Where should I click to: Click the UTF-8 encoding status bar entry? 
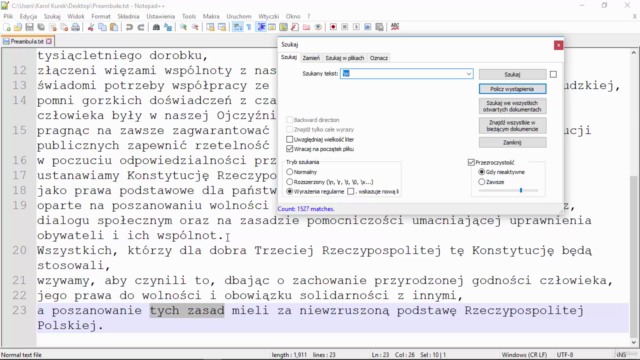tap(565, 355)
